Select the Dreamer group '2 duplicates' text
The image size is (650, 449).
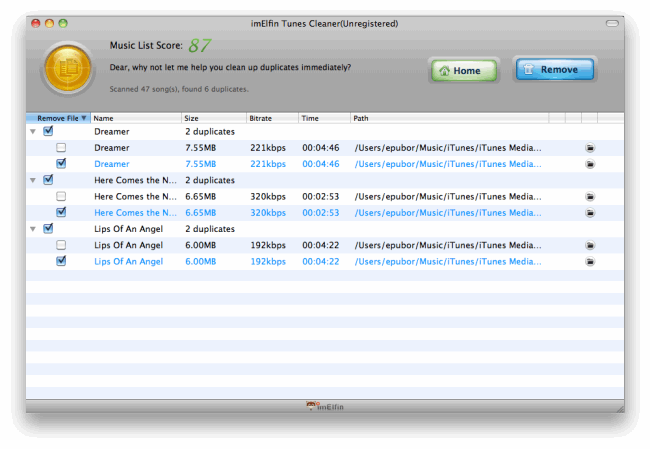[x=210, y=131]
